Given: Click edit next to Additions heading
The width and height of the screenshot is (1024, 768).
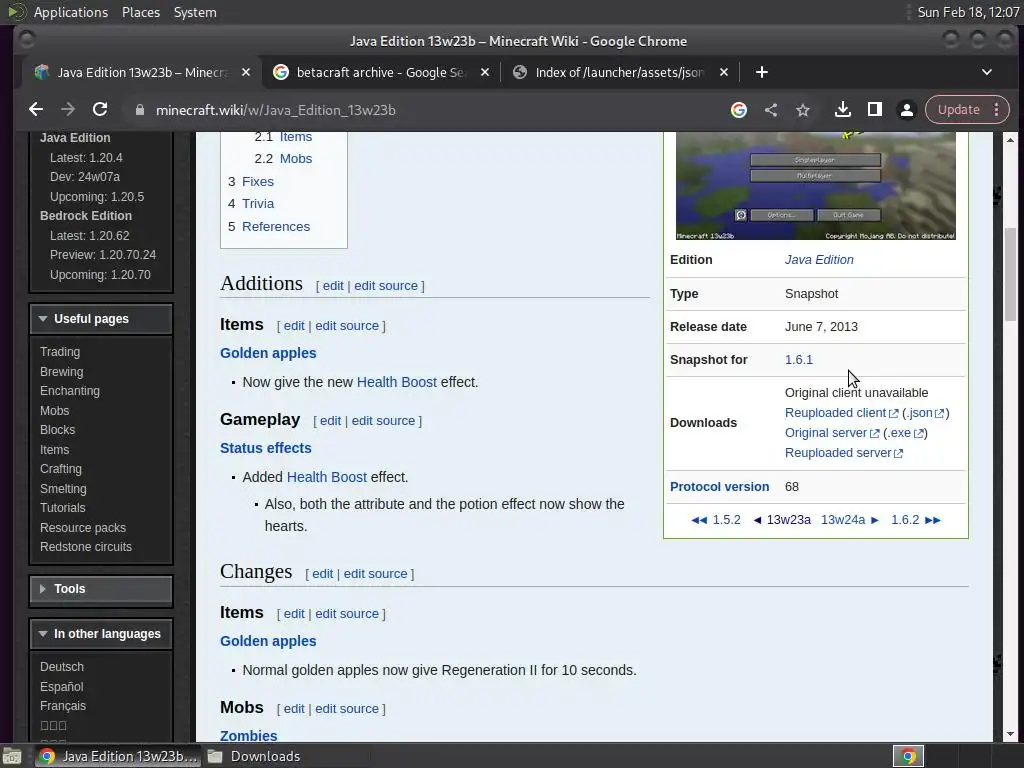Looking at the screenshot, I should click(333, 285).
